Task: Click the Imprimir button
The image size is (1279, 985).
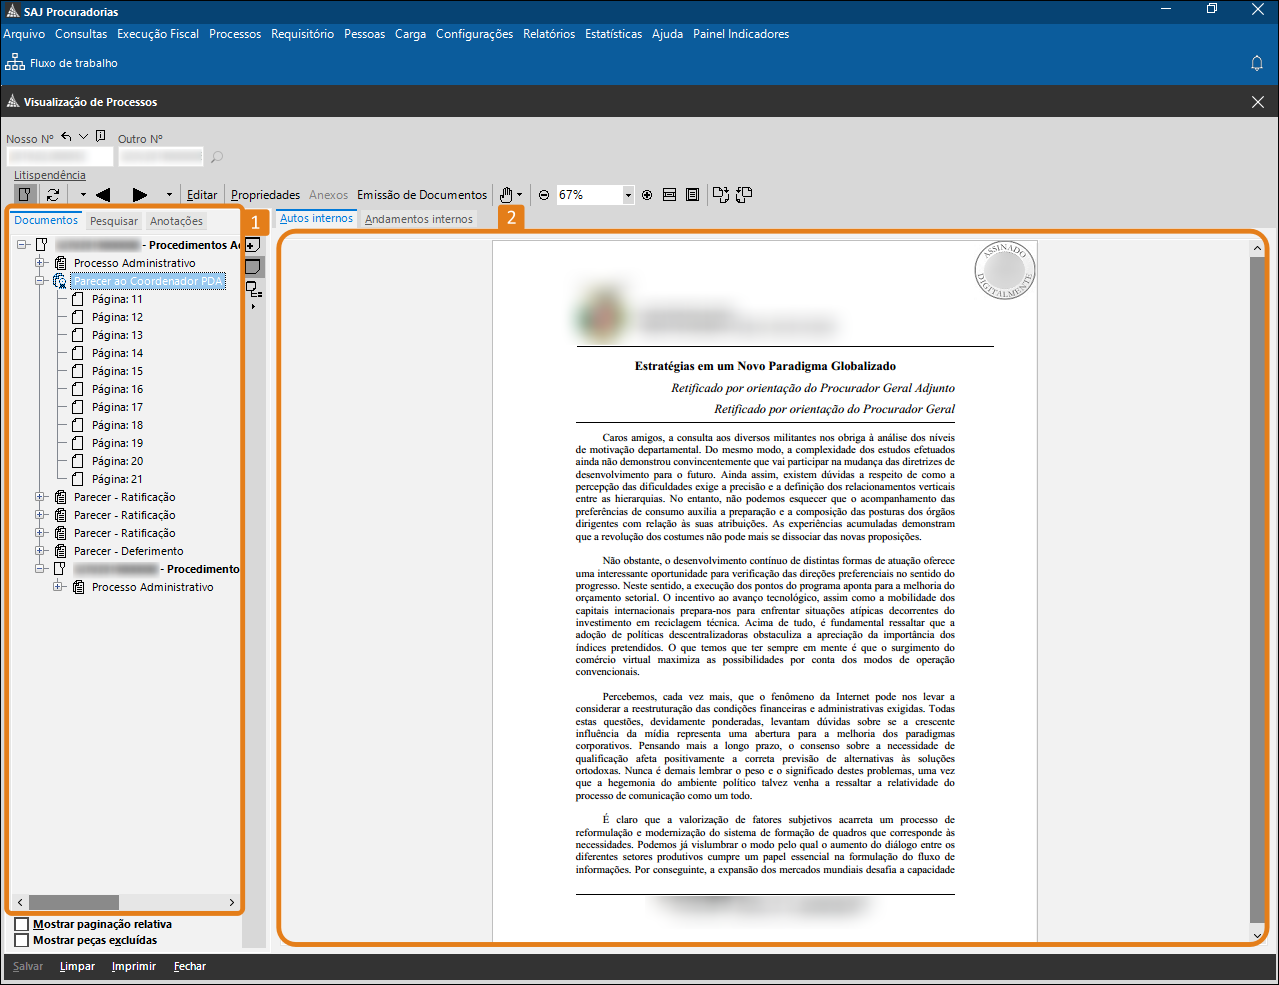Action: pos(134,966)
